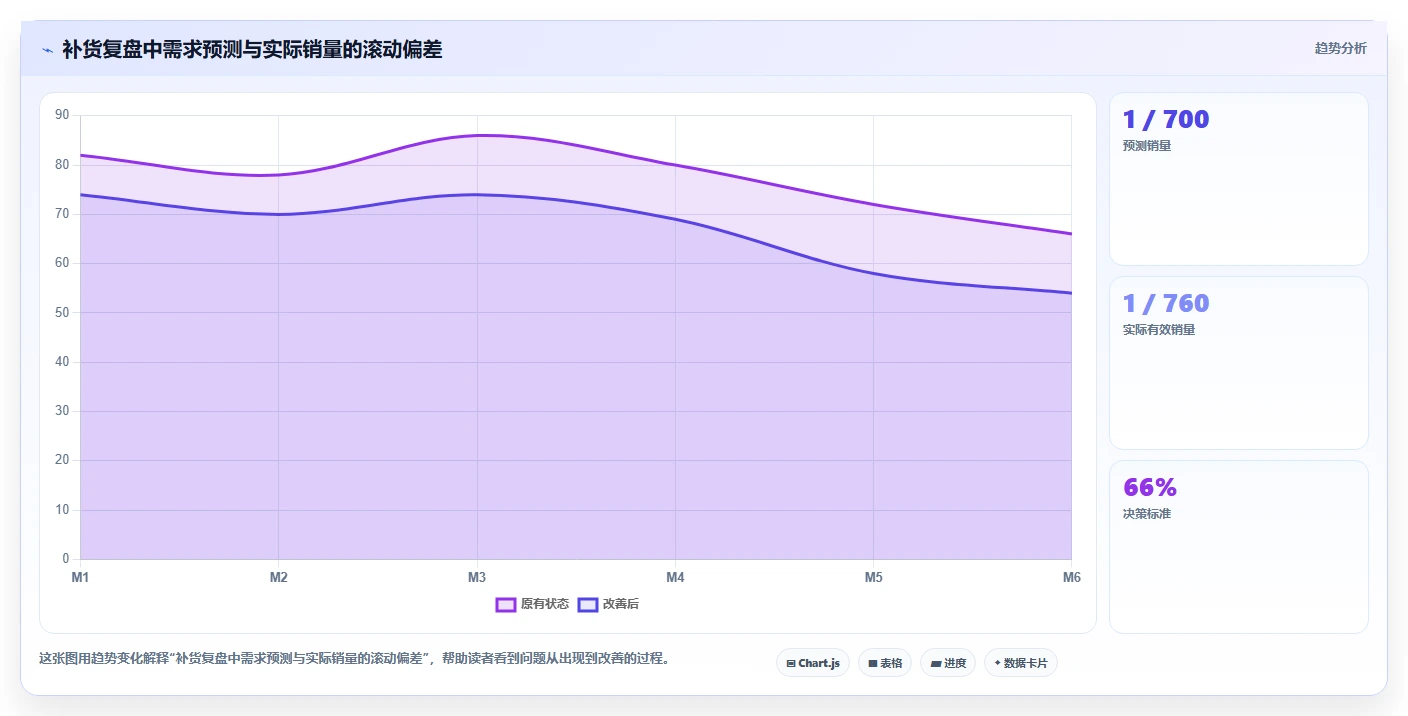
Task: Select the 数据卡片 tag
Action: tap(1021, 663)
